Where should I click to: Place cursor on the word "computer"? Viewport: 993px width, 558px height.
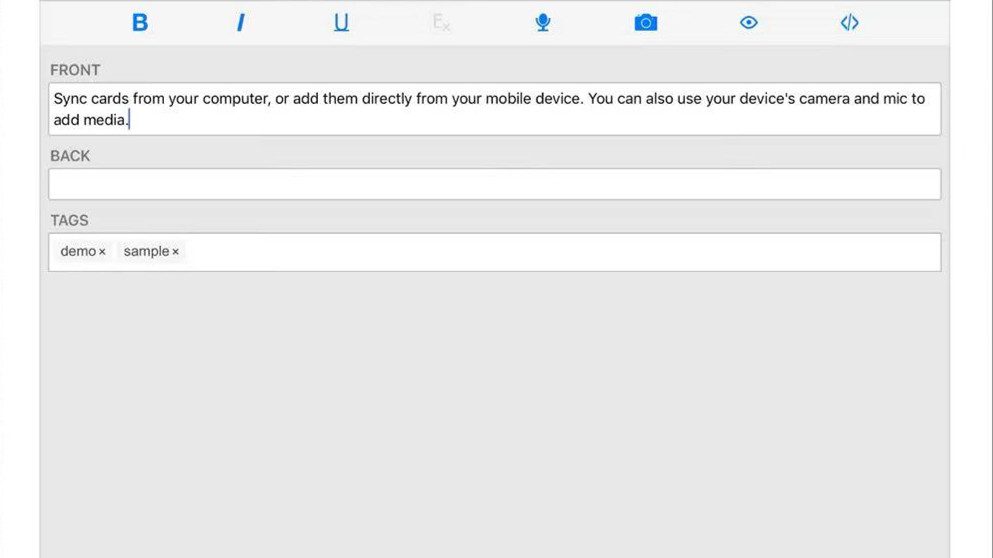232,99
